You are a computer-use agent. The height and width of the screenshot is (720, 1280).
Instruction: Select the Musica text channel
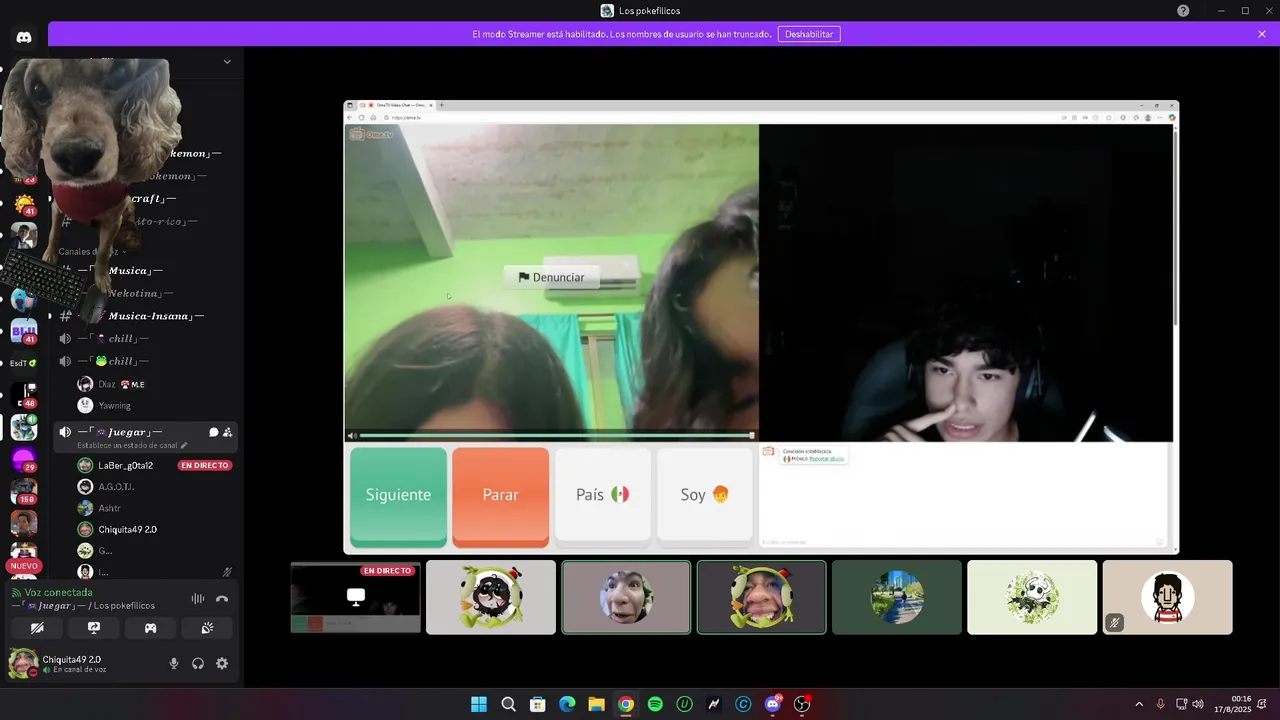pos(130,271)
